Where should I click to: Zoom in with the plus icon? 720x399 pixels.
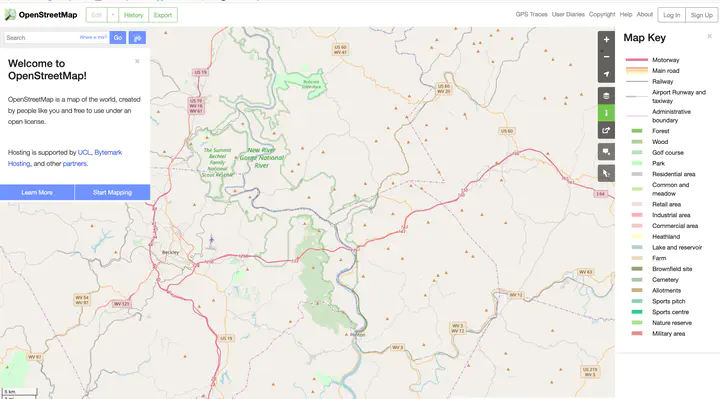click(x=606, y=39)
